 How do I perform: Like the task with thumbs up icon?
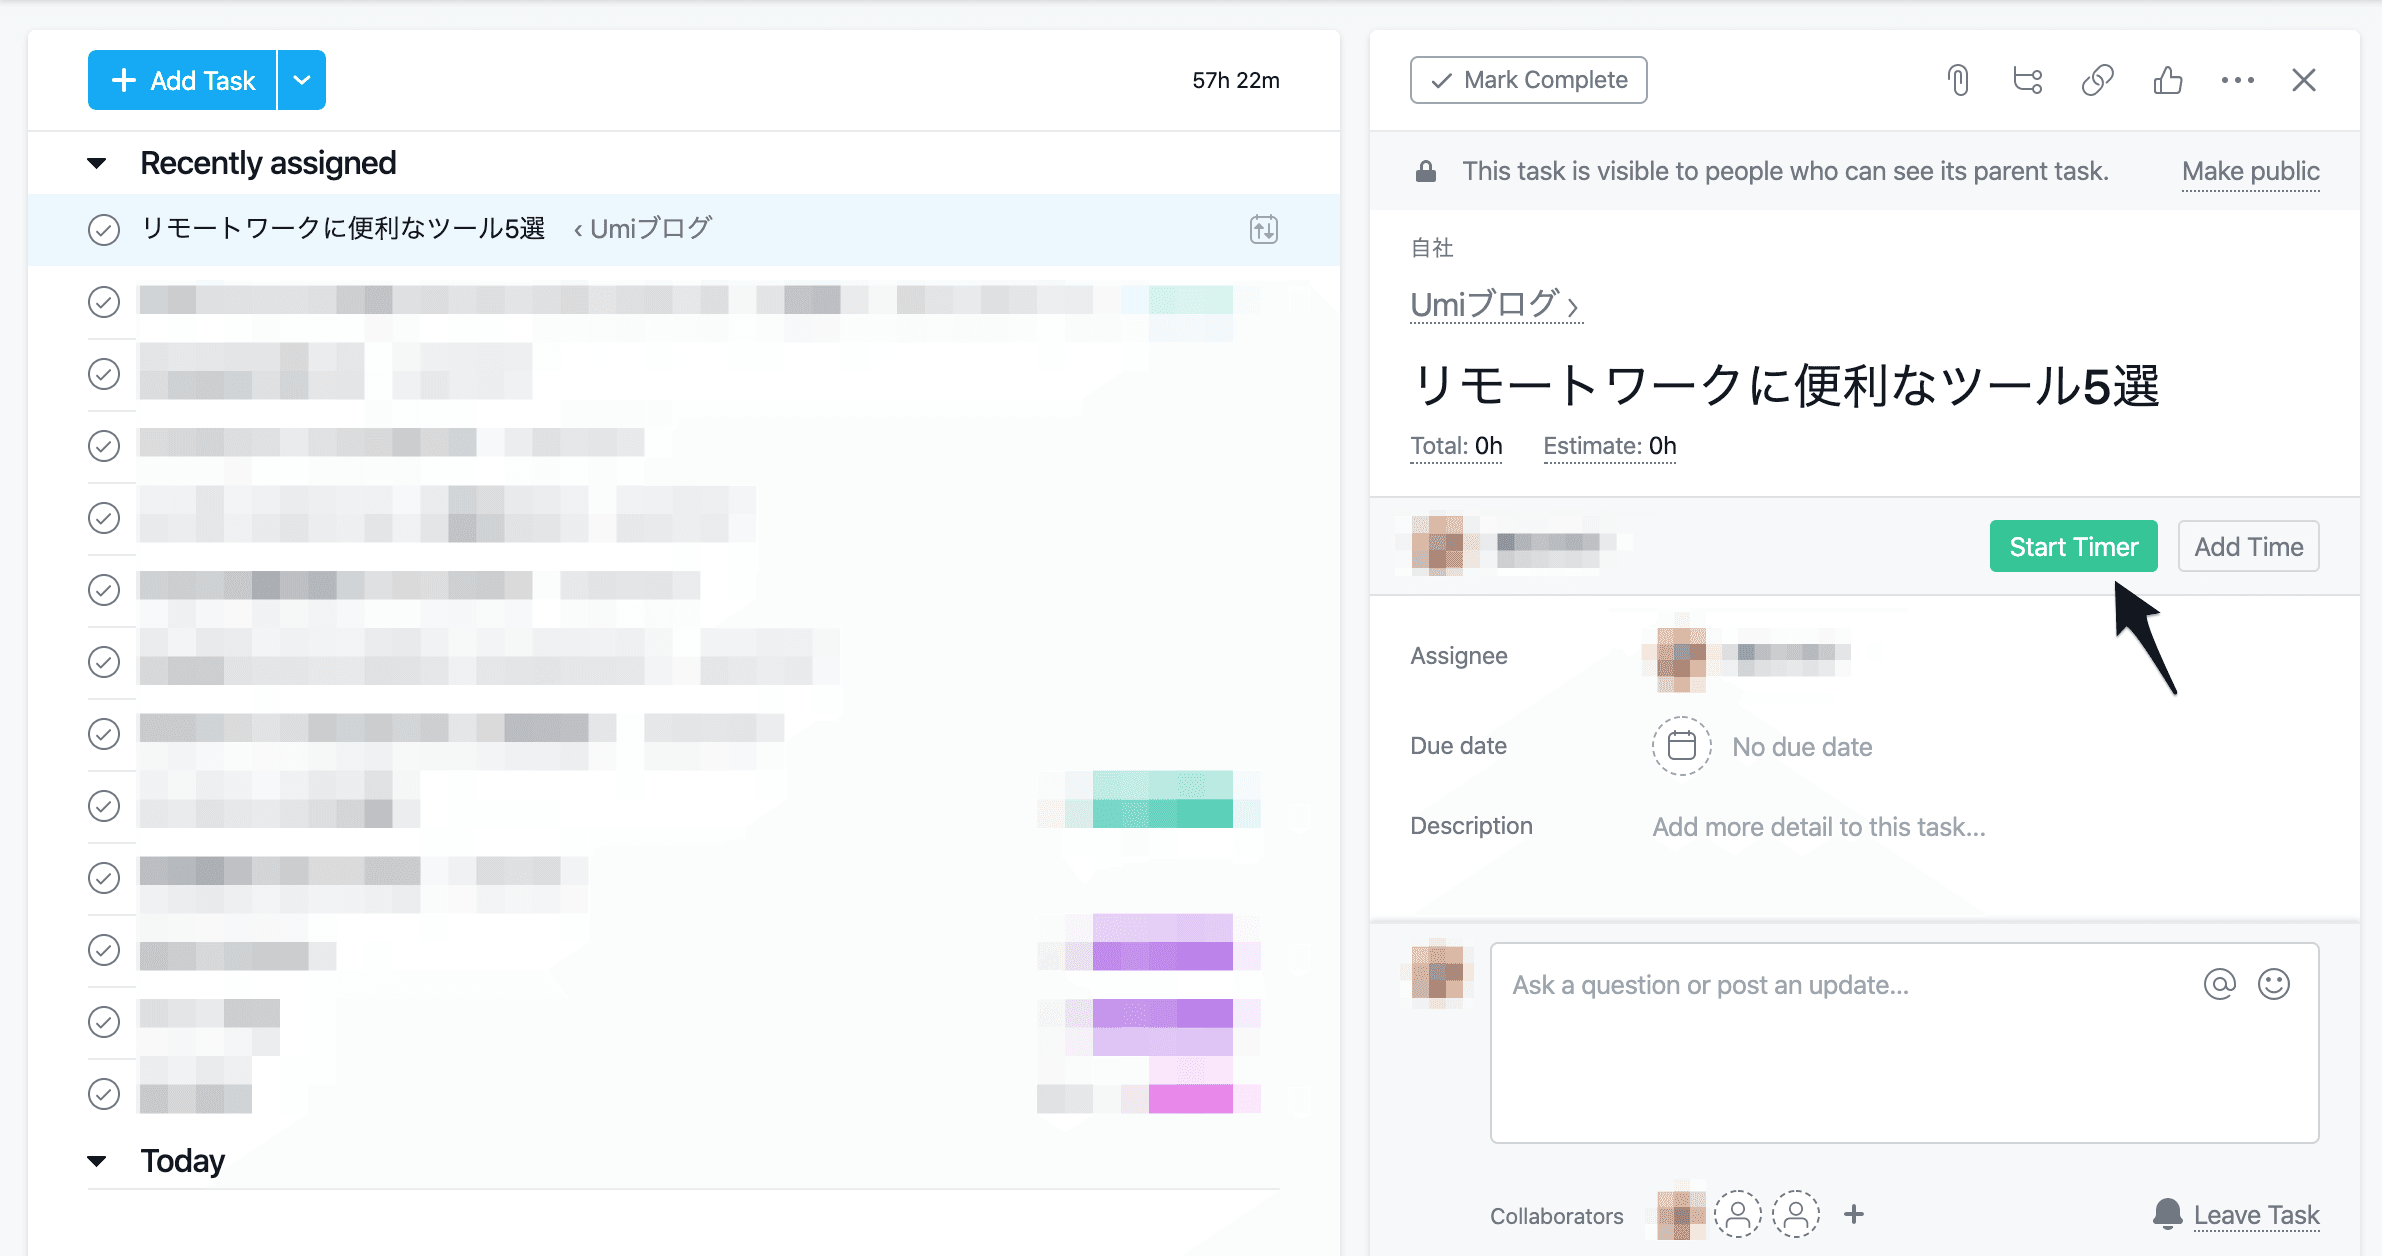[2168, 80]
